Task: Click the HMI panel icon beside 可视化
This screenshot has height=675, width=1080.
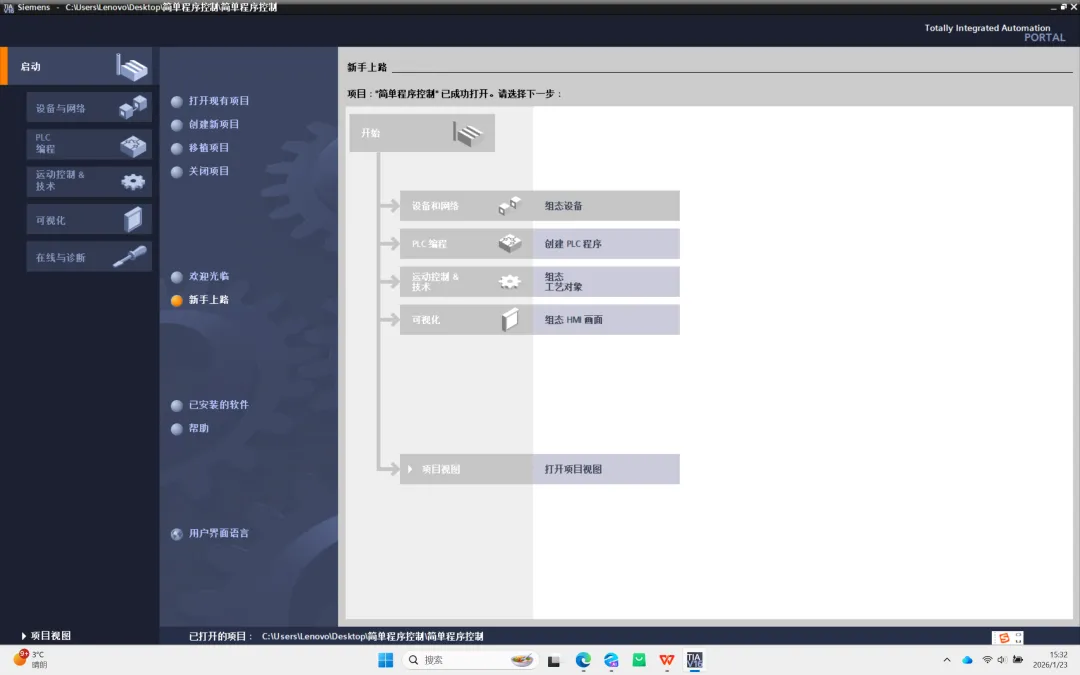Action: pyautogui.click(x=133, y=219)
